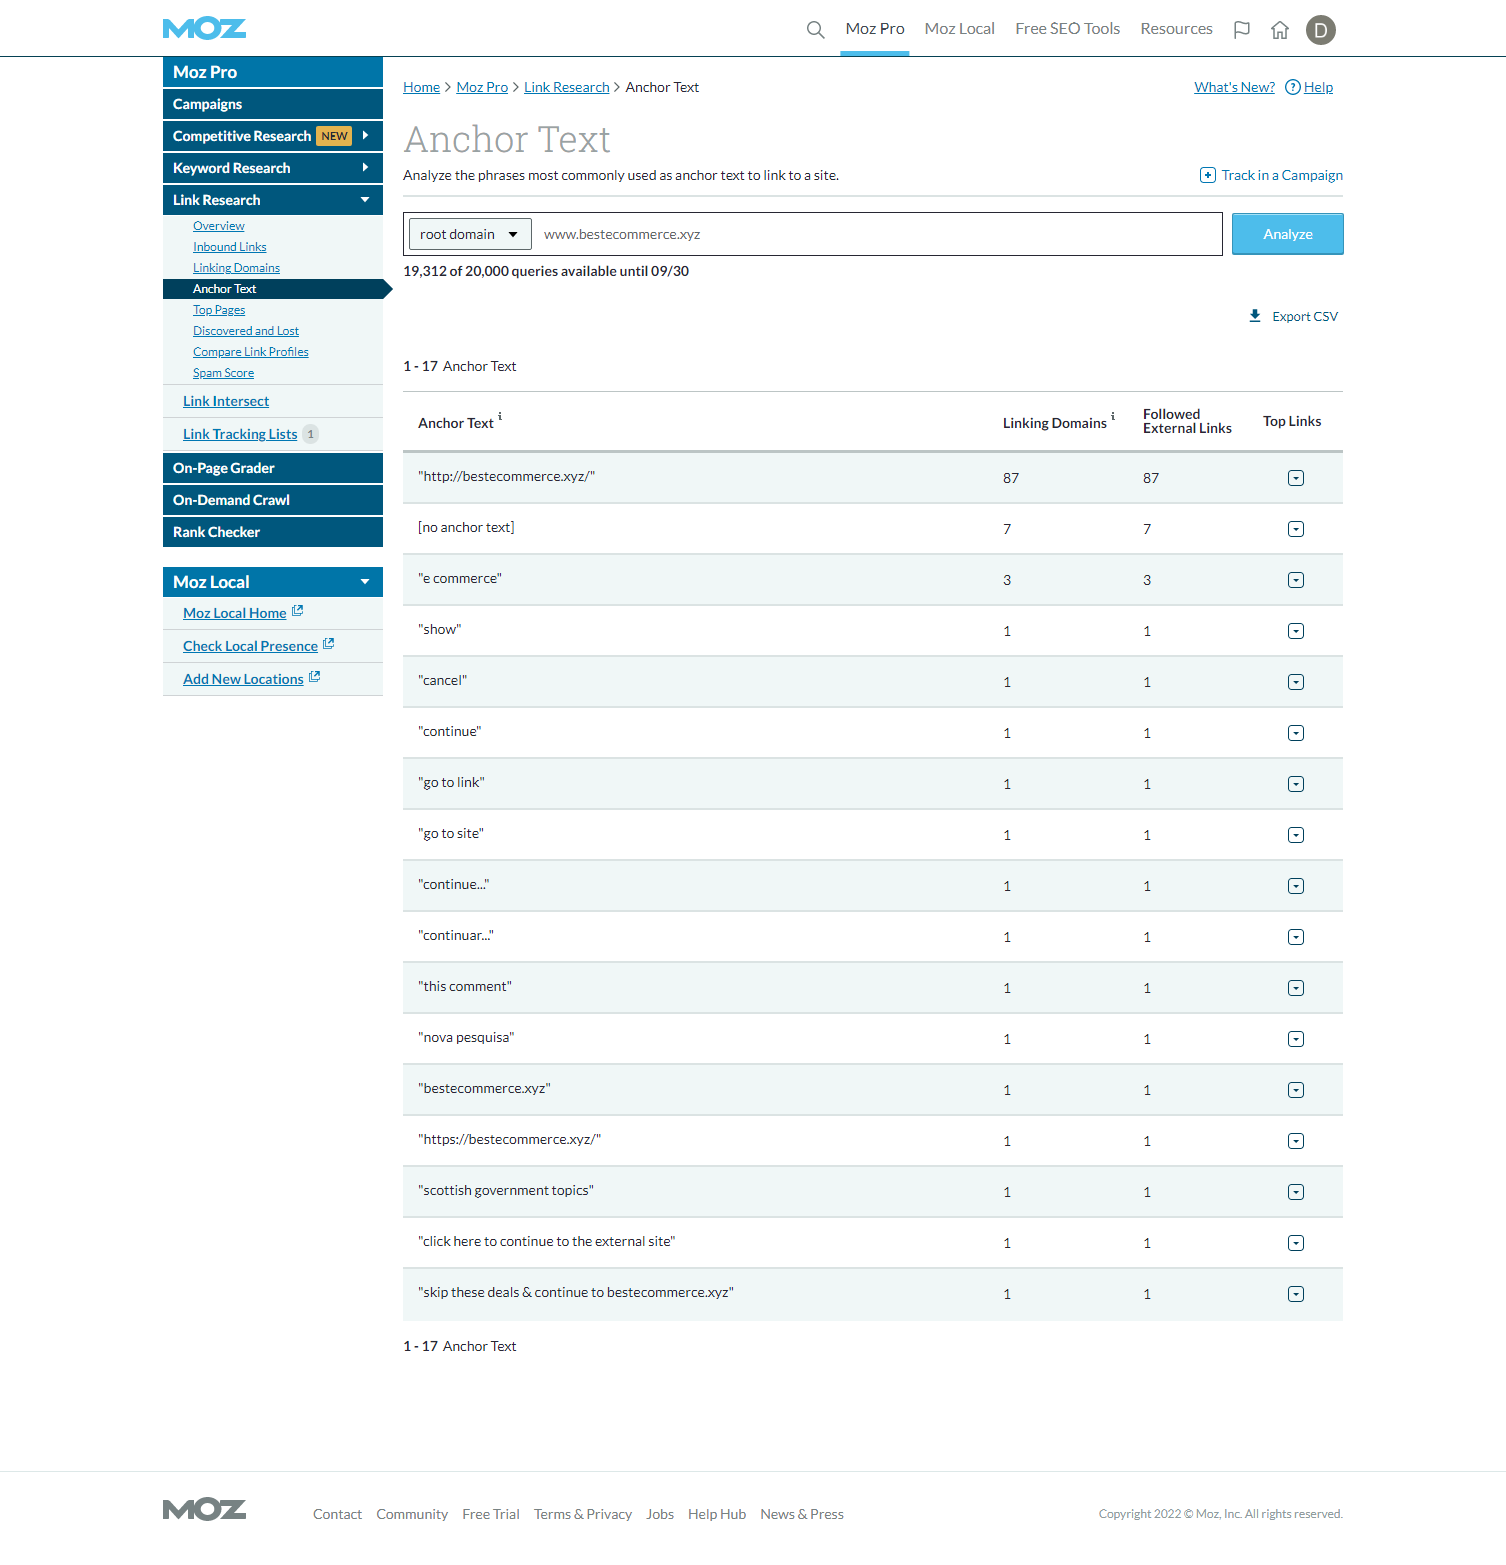Open the Top Pages sidebar link

pos(219,310)
